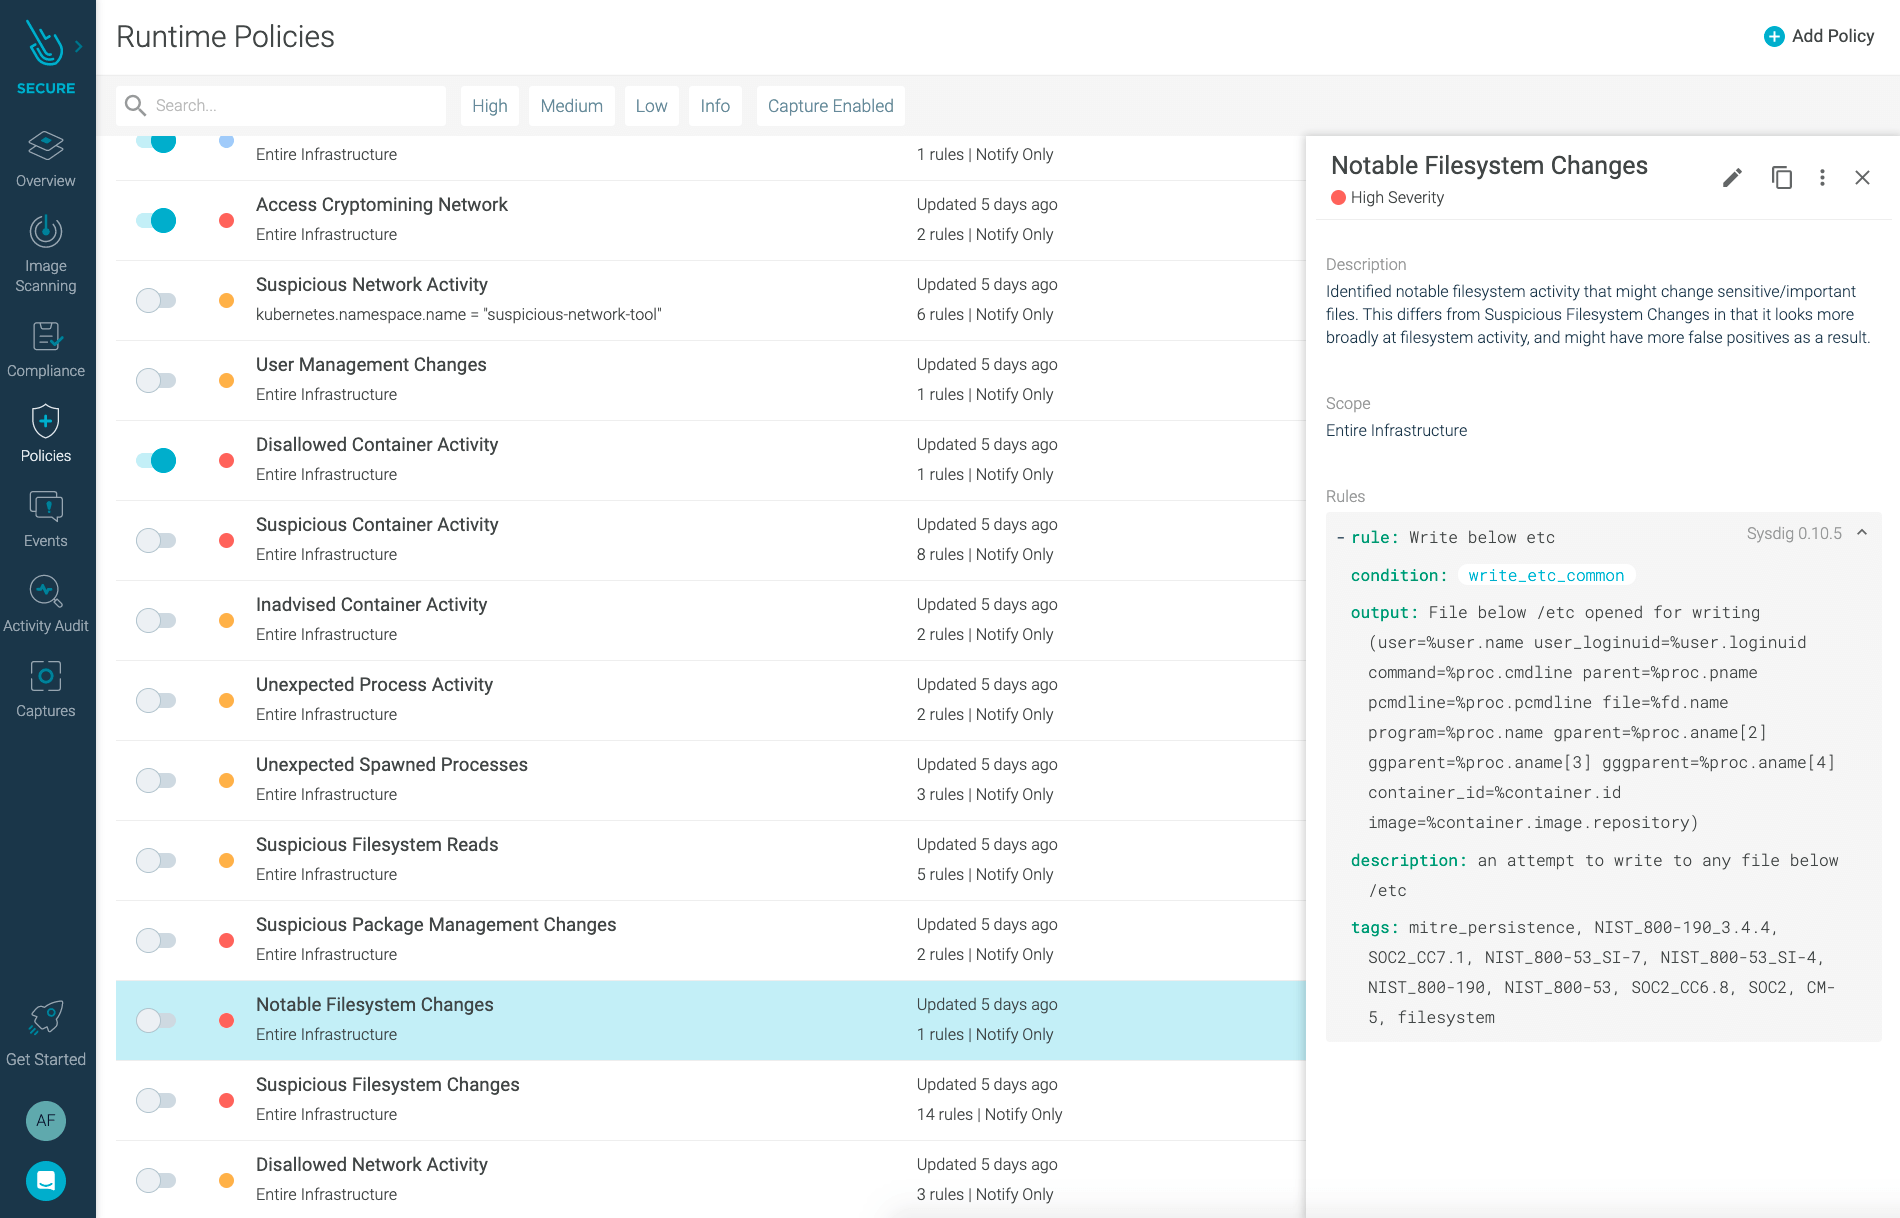Go to the Captures section
The image size is (1900, 1218).
pyautogui.click(x=45, y=686)
